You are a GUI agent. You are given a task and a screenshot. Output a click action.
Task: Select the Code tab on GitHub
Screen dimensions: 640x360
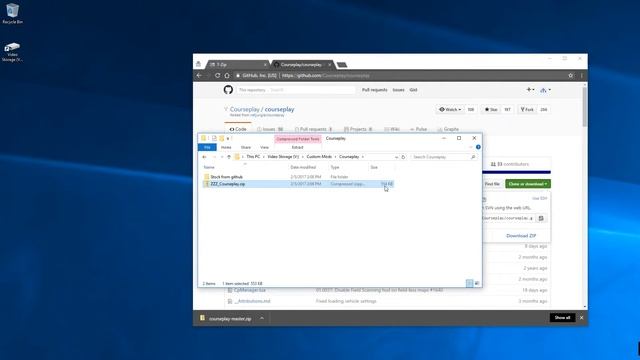click(238, 129)
